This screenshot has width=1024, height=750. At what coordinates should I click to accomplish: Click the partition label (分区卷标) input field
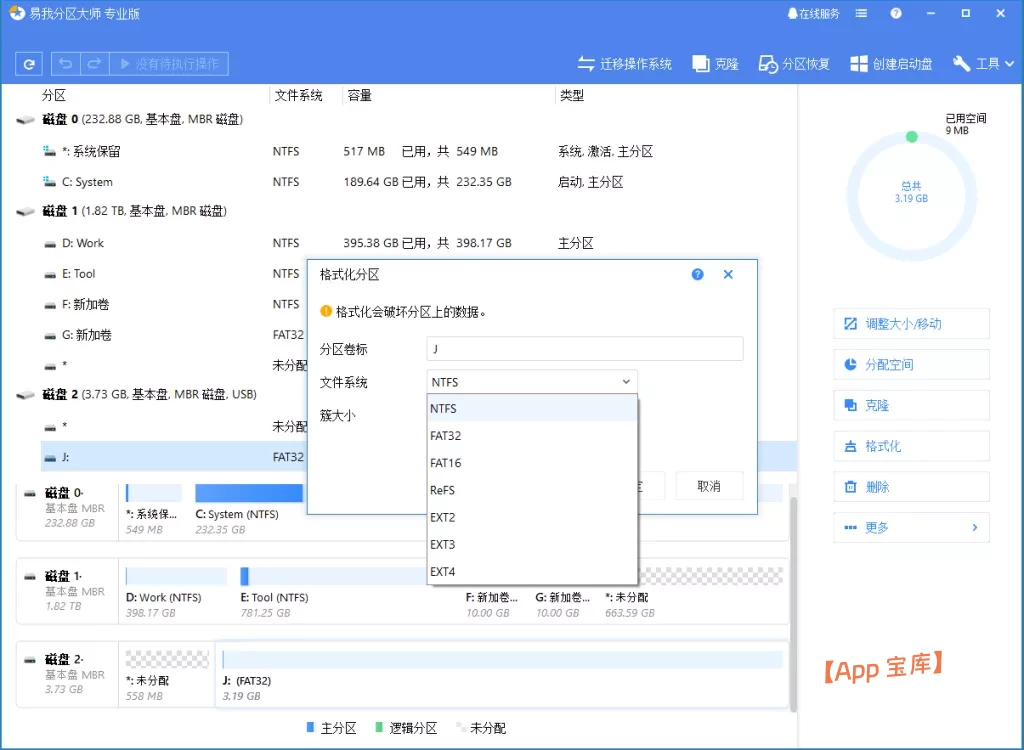(x=584, y=349)
